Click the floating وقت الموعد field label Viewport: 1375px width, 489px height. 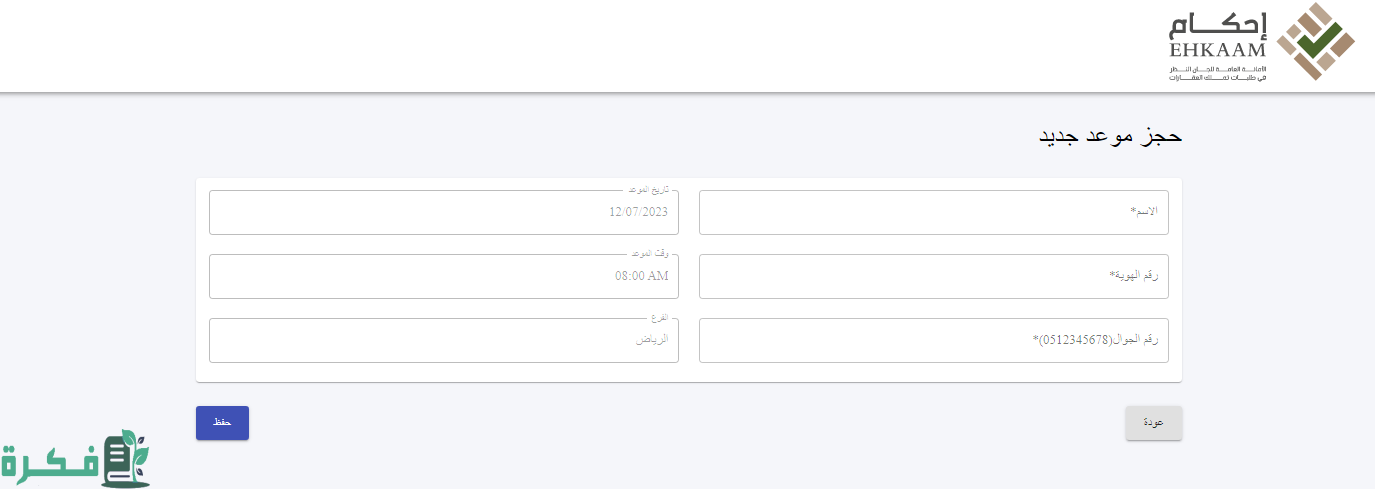tap(650, 254)
